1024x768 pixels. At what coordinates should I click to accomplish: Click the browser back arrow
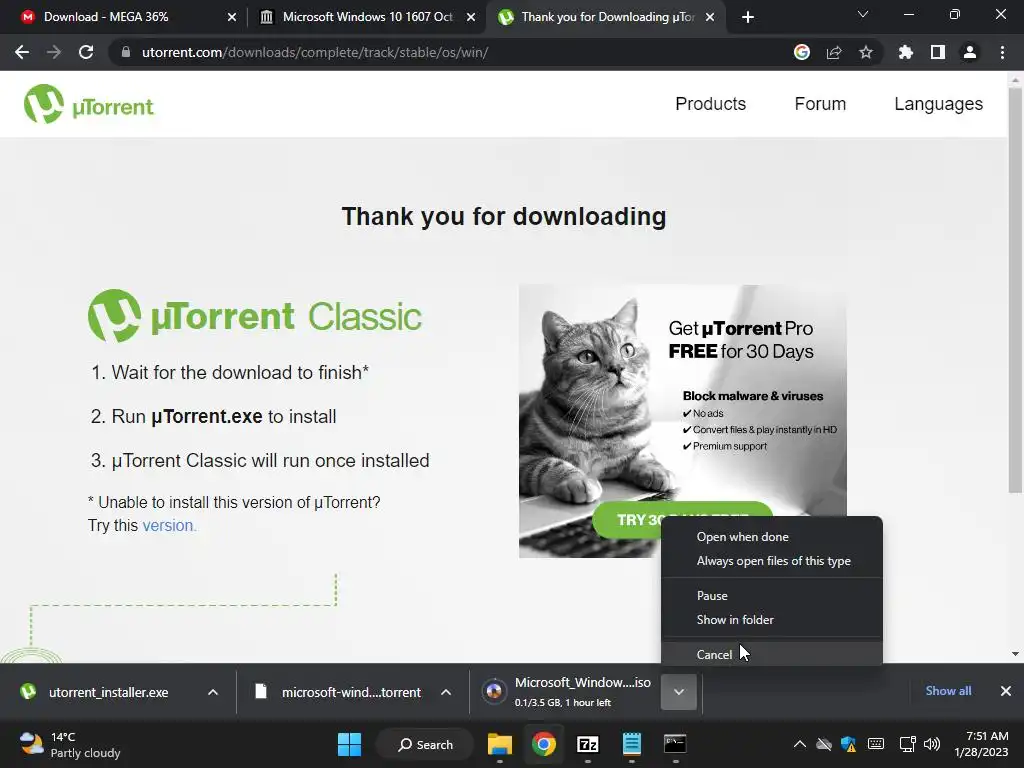(x=22, y=52)
